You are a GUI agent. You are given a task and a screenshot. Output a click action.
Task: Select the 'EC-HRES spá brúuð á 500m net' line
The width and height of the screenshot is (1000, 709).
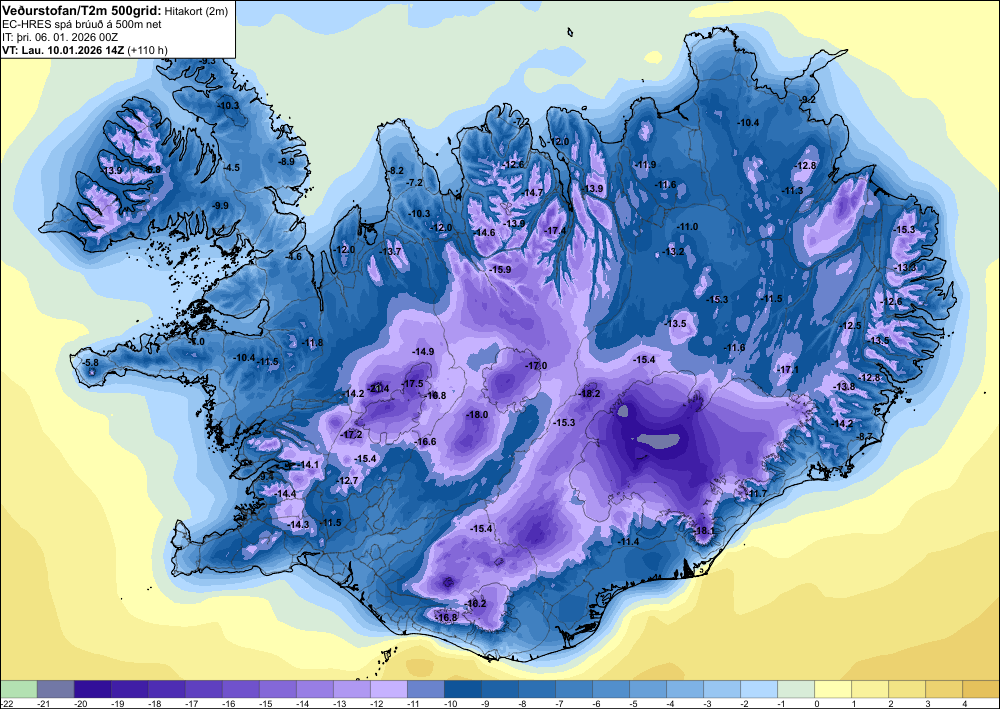coord(82,24)
